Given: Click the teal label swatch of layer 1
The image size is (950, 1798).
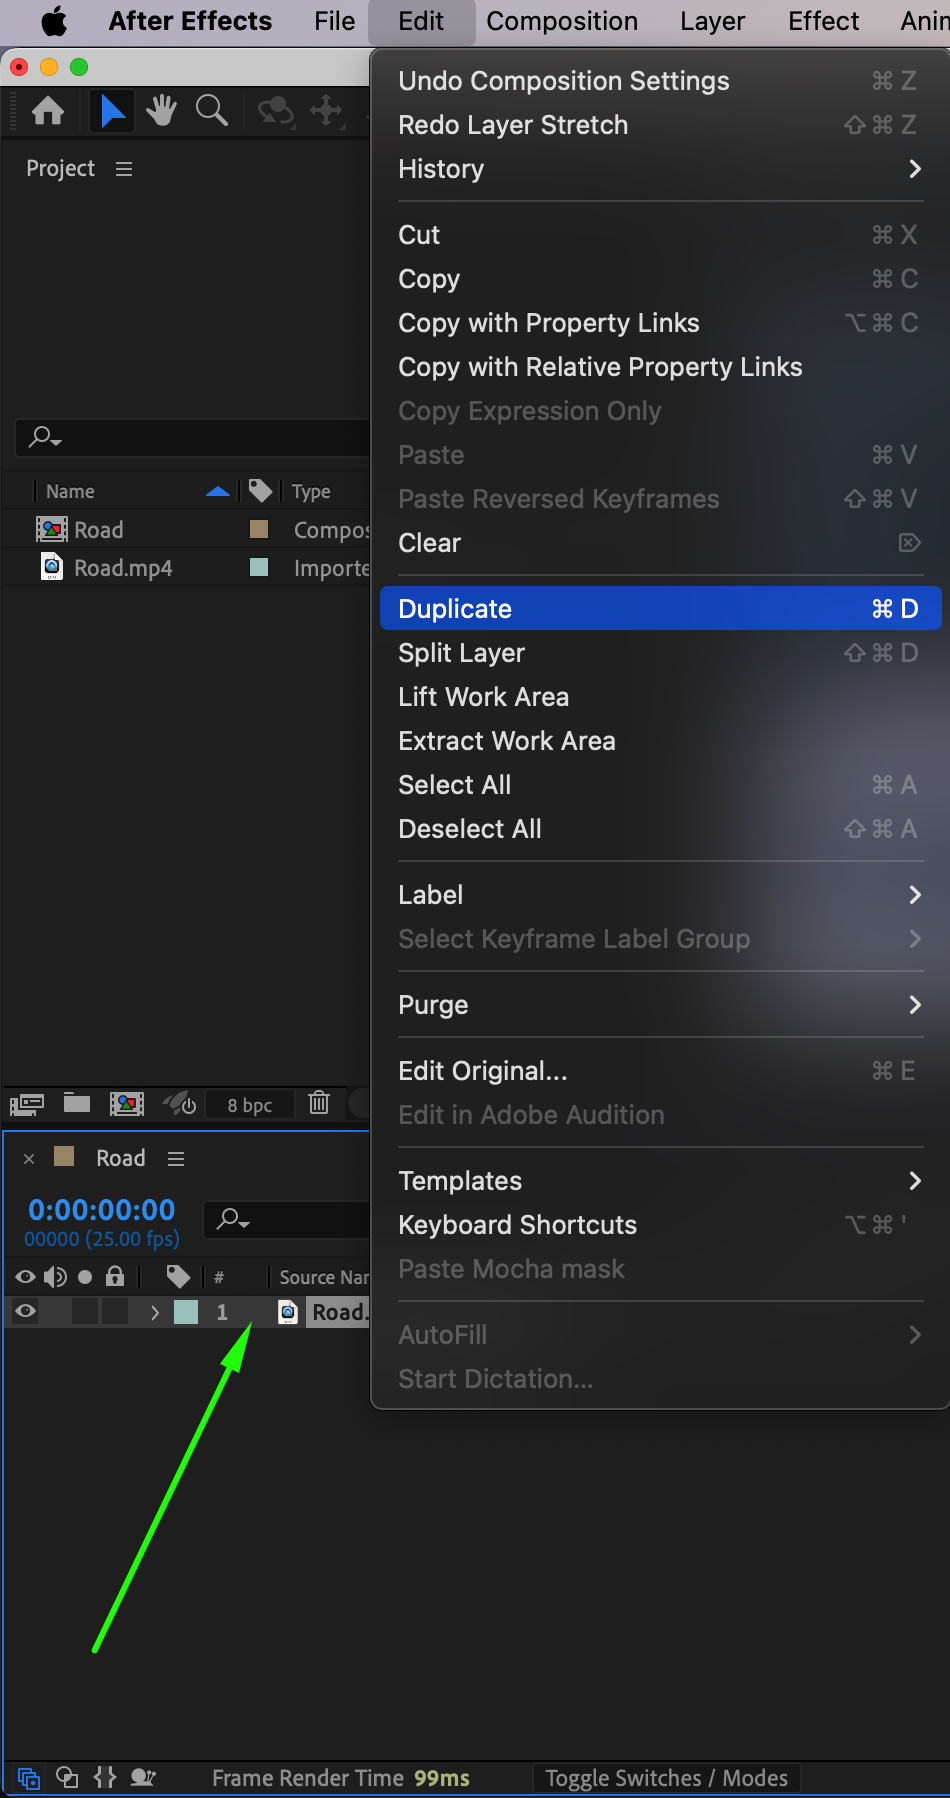Looking at the screenshot, I should [186, 1312].
